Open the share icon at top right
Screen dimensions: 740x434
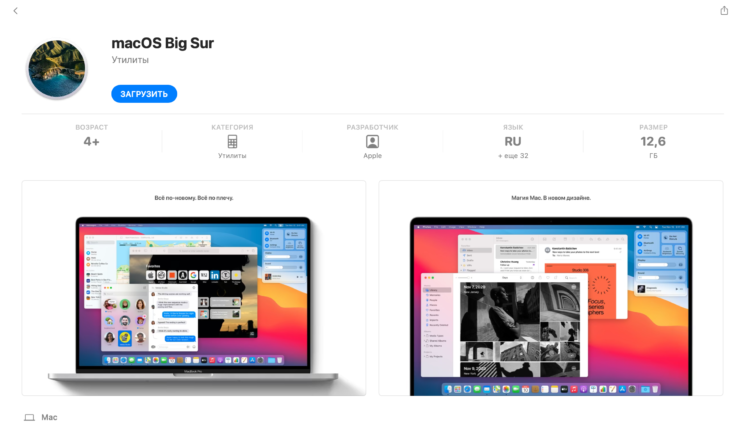tap(724, 10)
